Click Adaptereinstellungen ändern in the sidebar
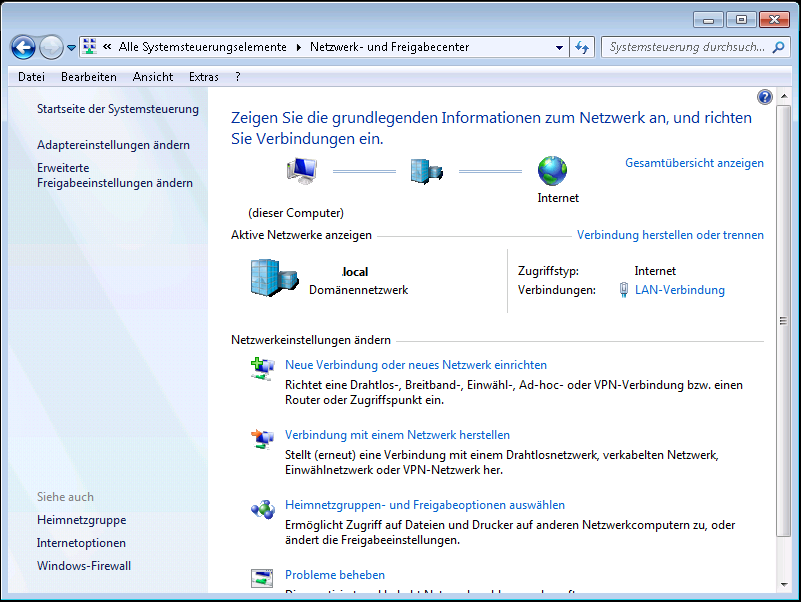 pyautogui.click(x=113, y=145)
